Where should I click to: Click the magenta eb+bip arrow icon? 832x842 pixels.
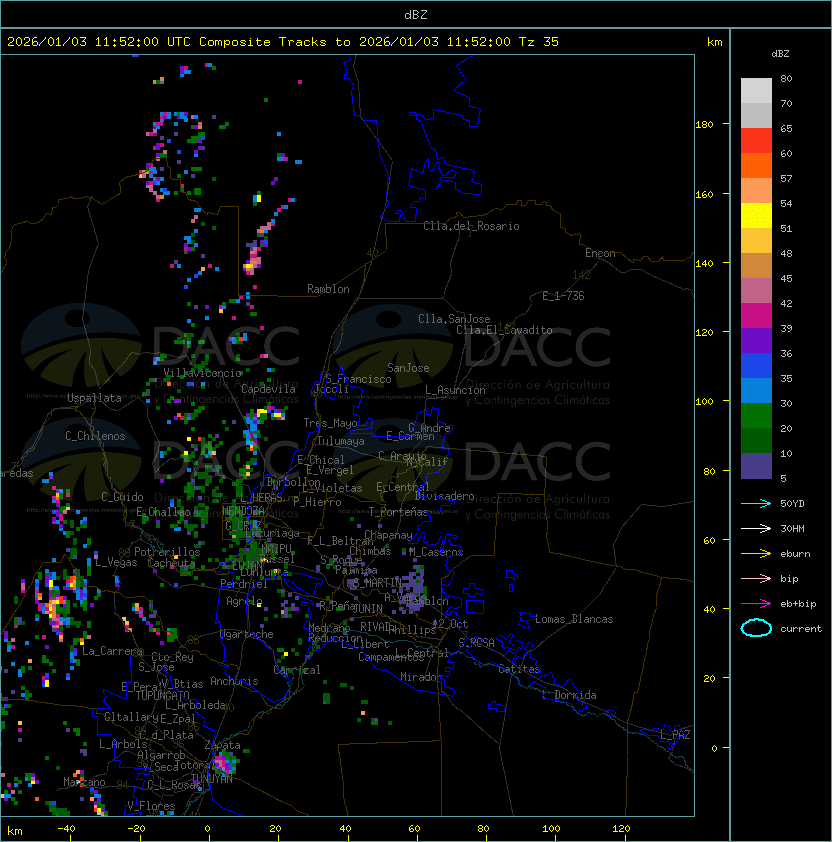tap(756, 604)
